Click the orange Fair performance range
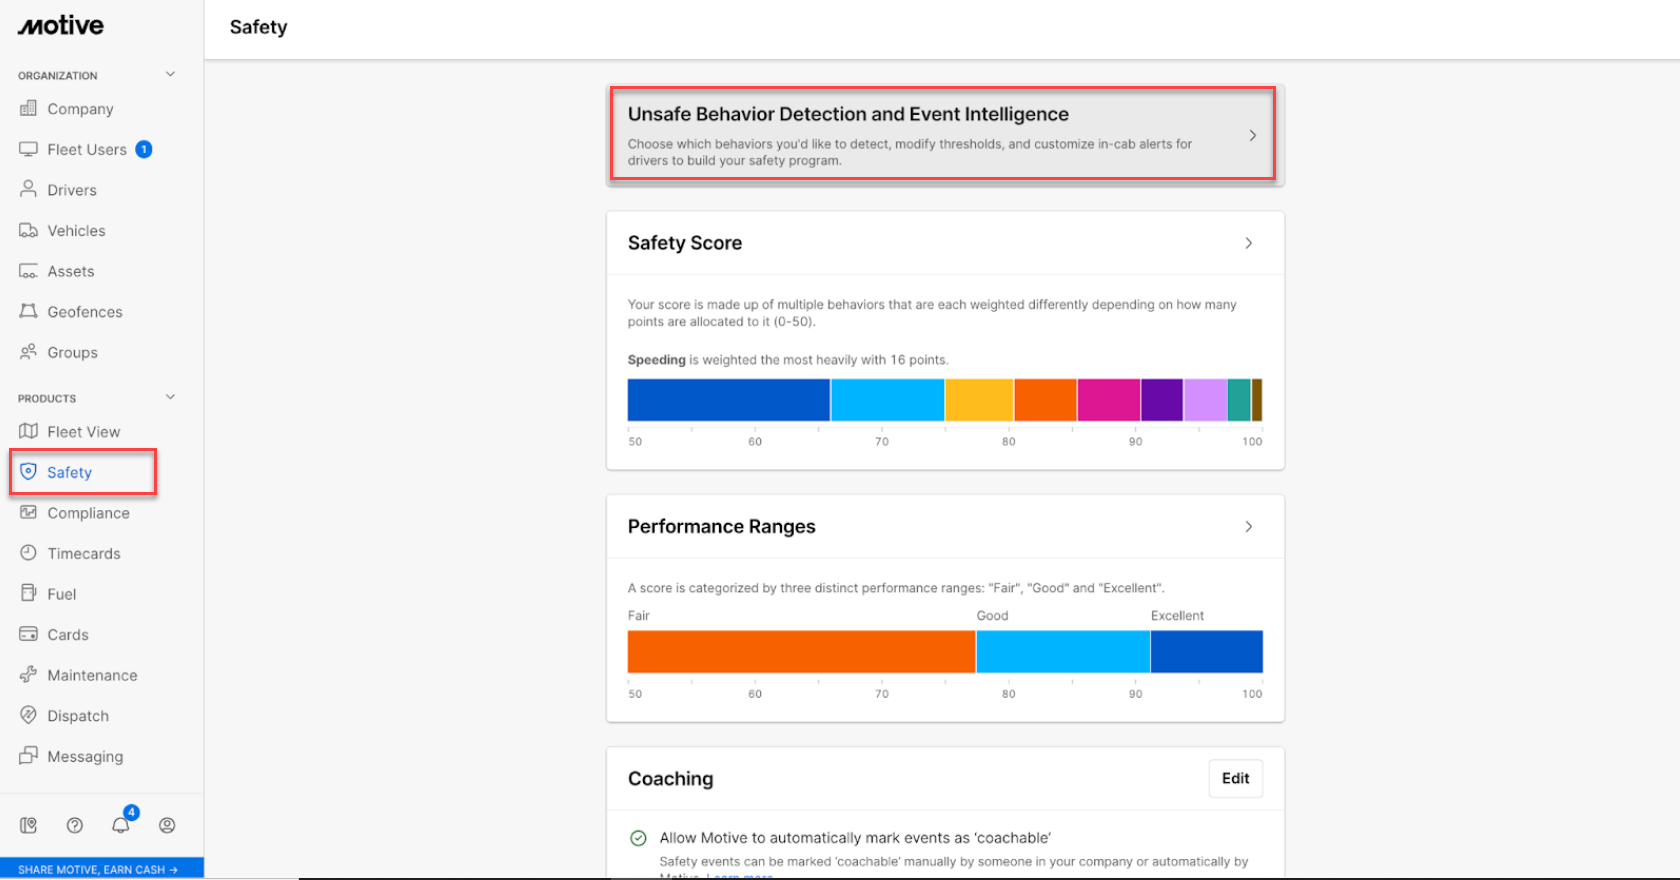The width and height of the screenshot is (1680, 880). [801, 651]
